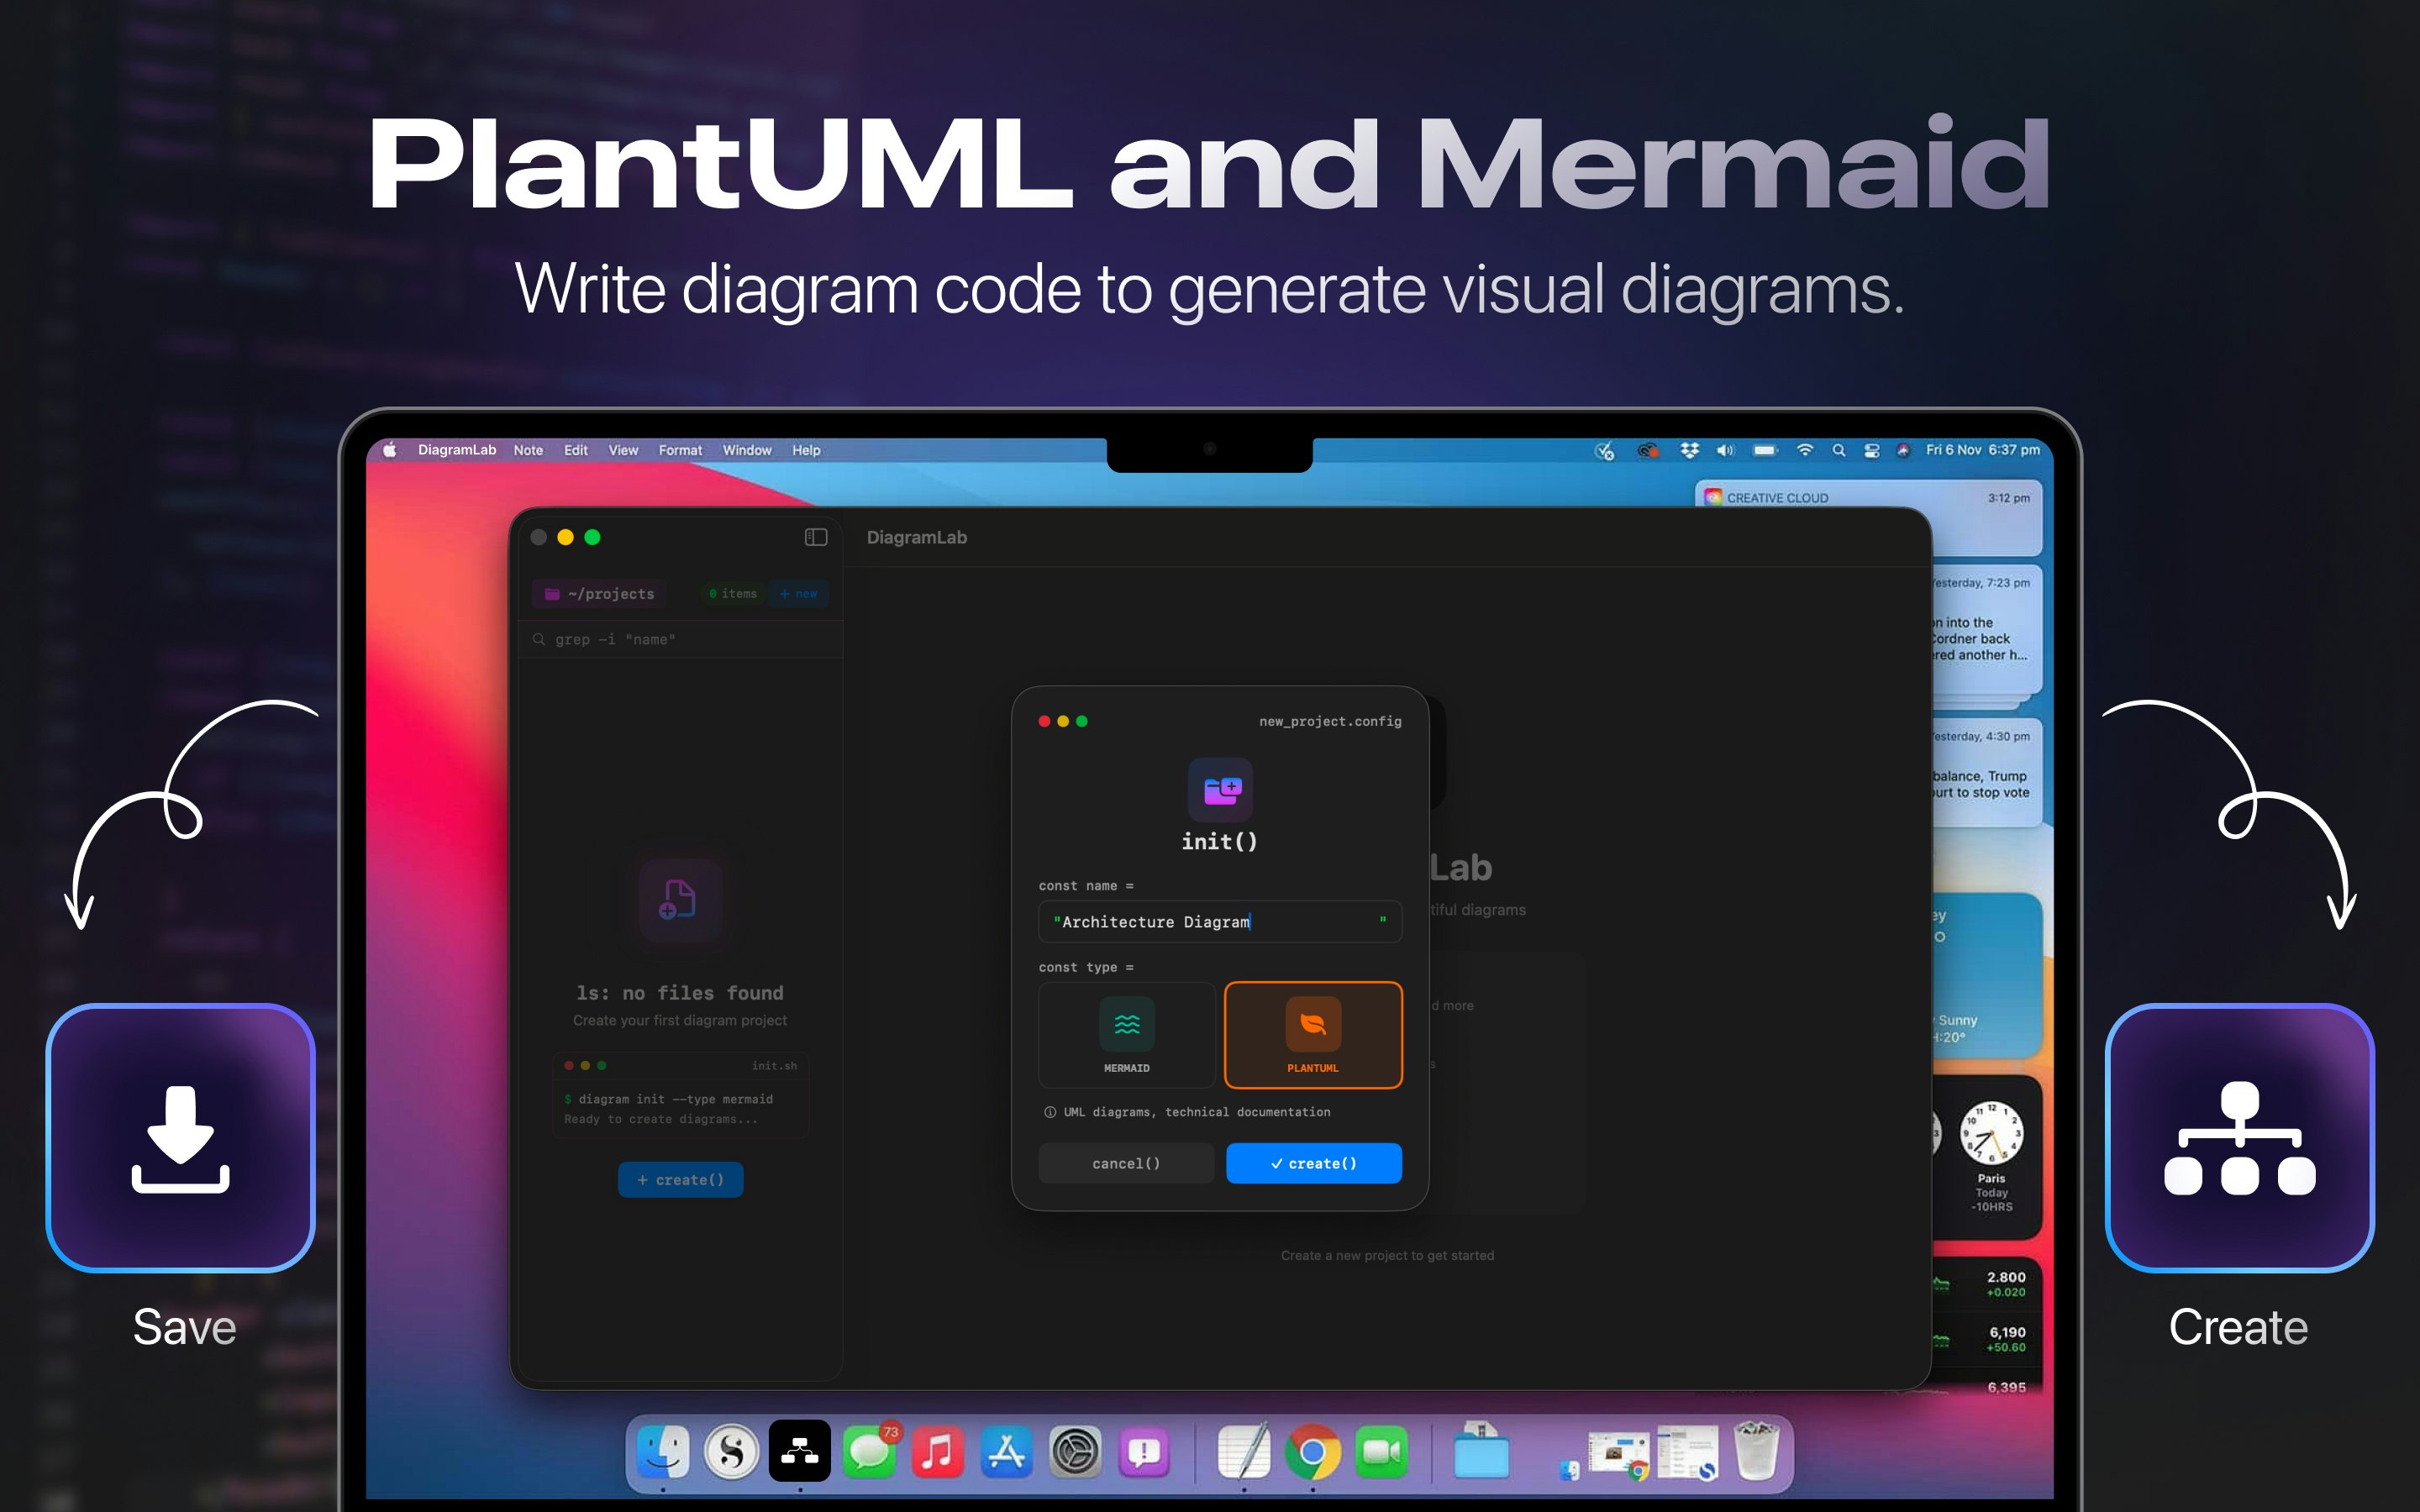Image resolution: width=2420 pixels, height=1512 pixels.
Task: Select the Mermaid diagram type
Action: 1127,1035
